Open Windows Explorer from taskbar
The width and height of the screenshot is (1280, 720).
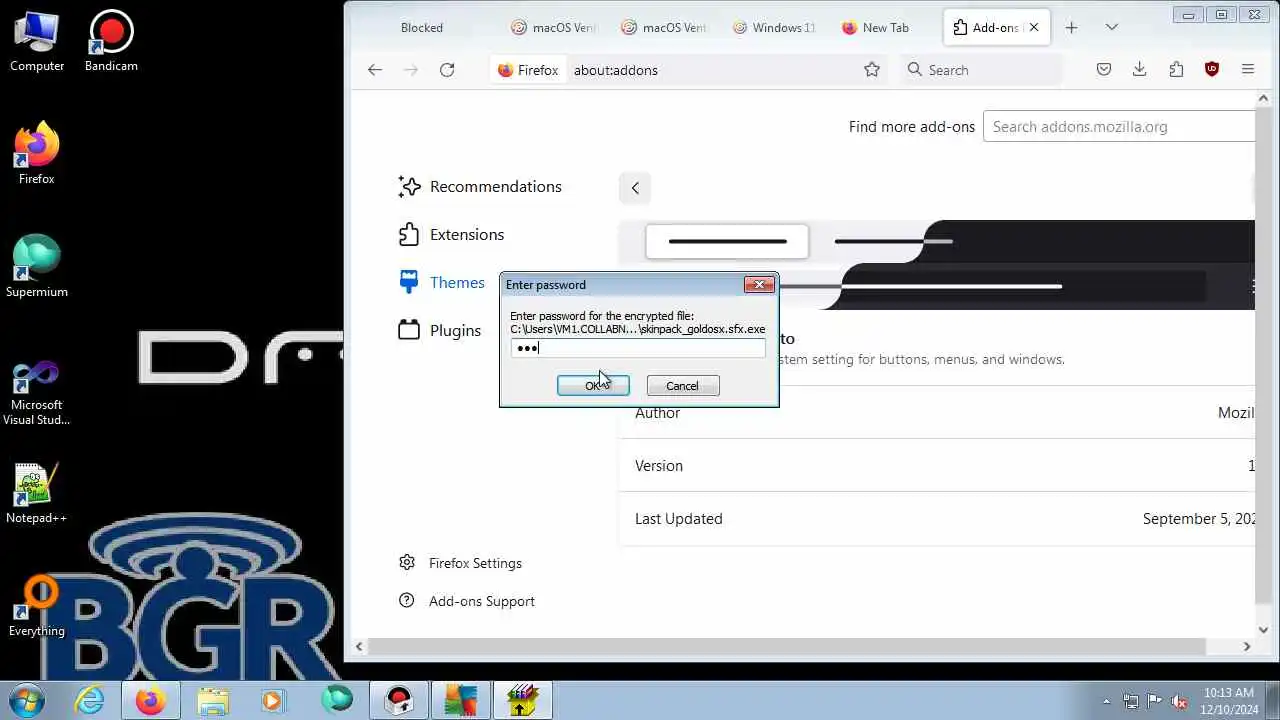213,700
